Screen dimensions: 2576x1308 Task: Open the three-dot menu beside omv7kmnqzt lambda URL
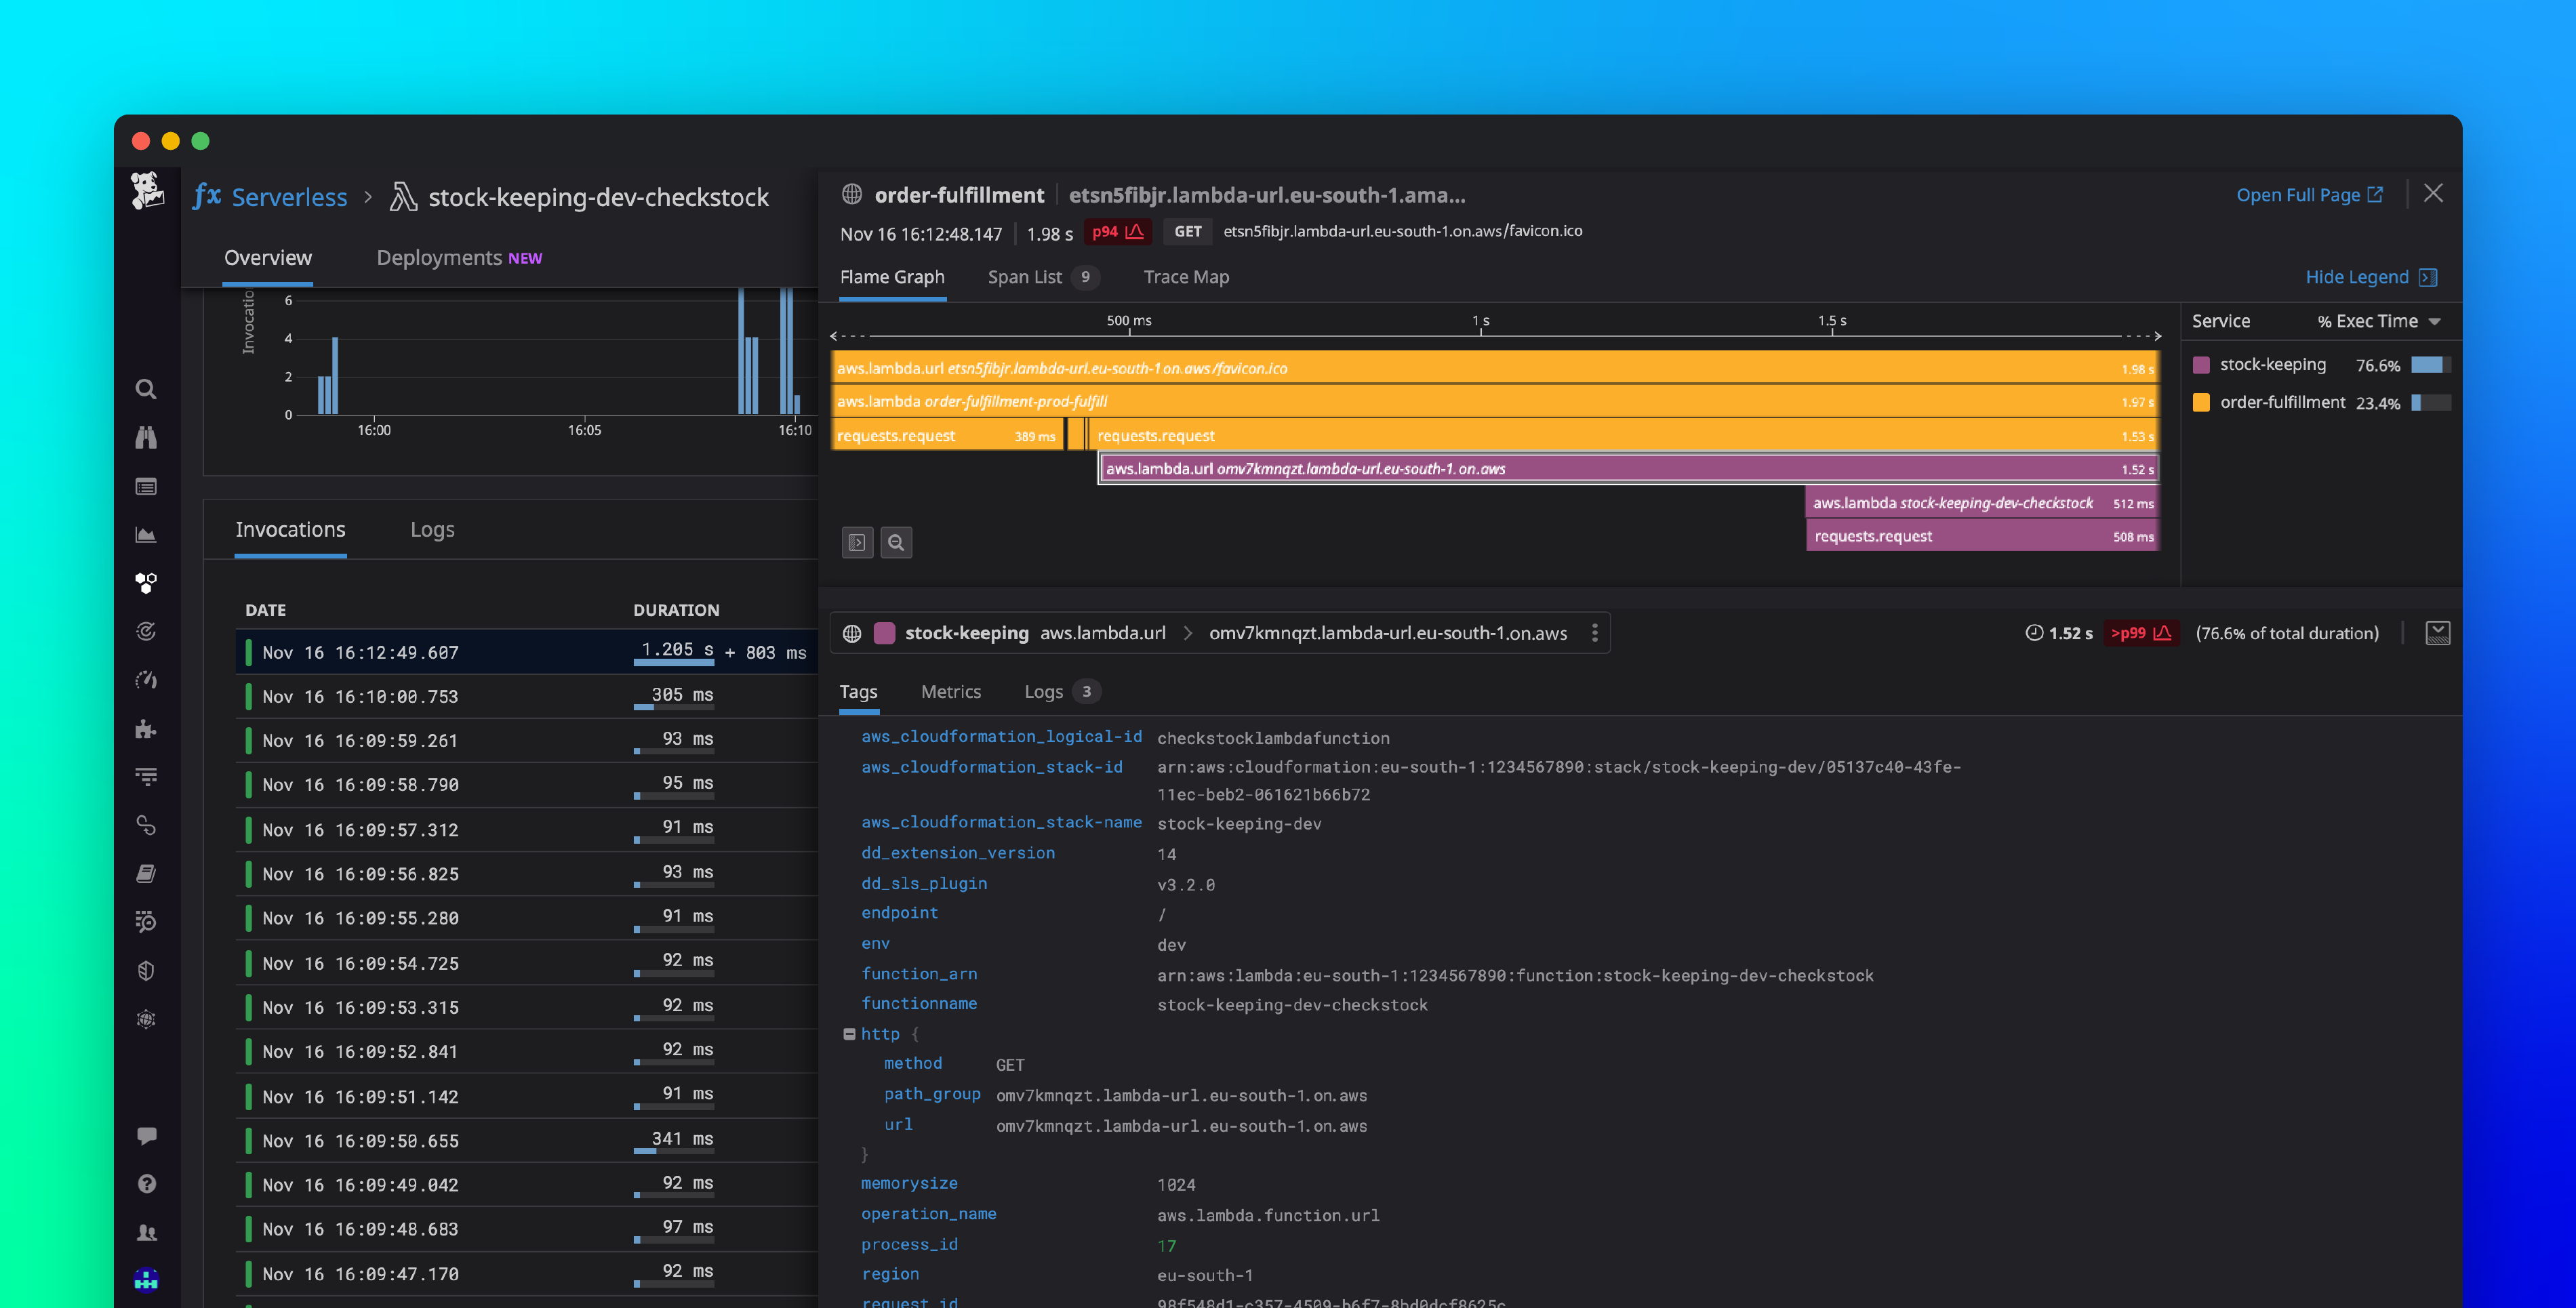(1594, 632)
